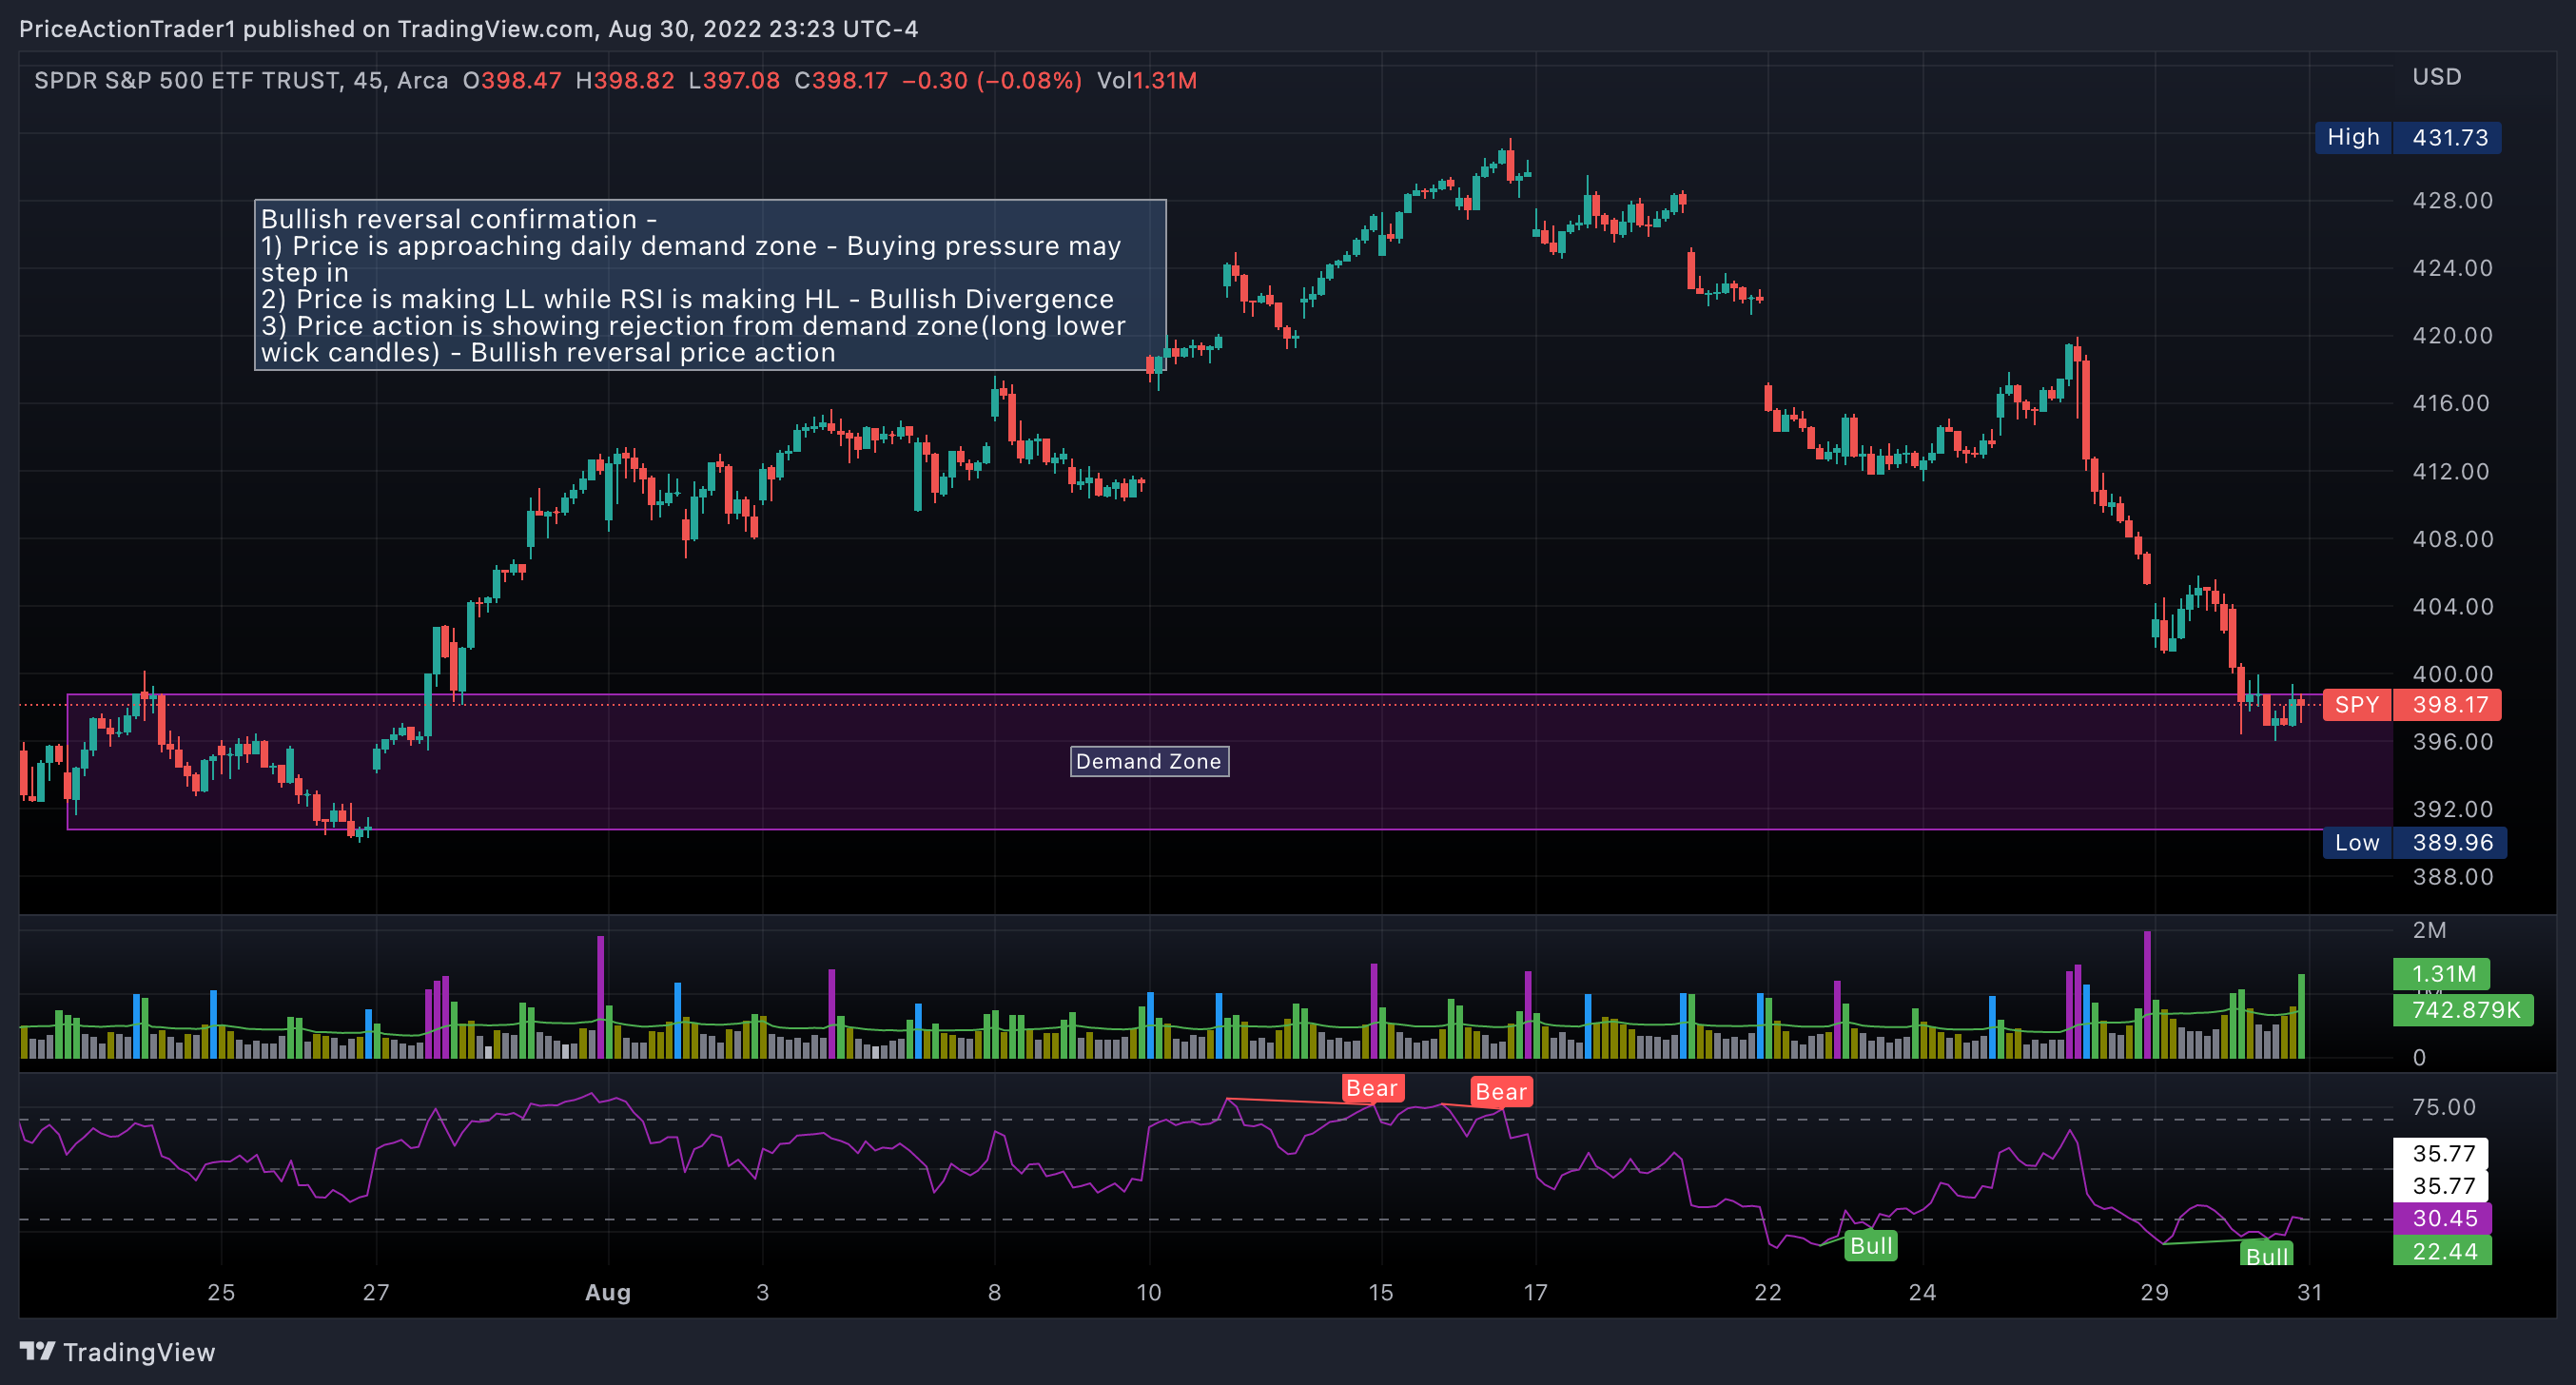Click the Demand Zone label
The width and height of the screenshot is (2576, 1385).
[x=1149, y=761]
